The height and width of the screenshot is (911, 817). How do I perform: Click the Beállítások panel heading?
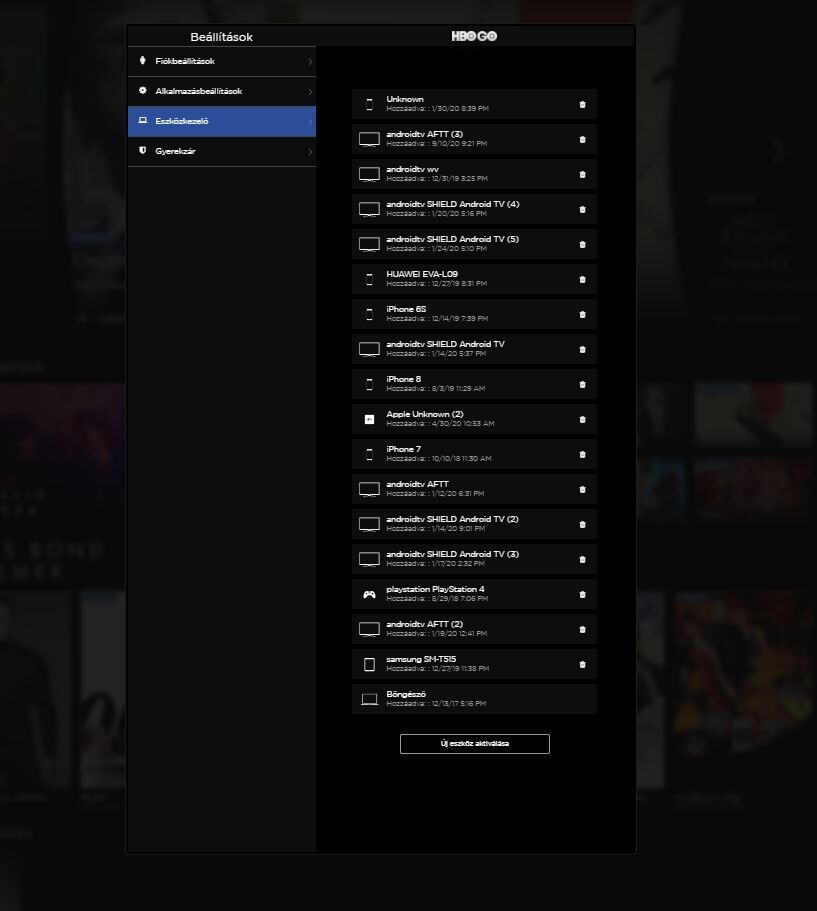(221, 37)
